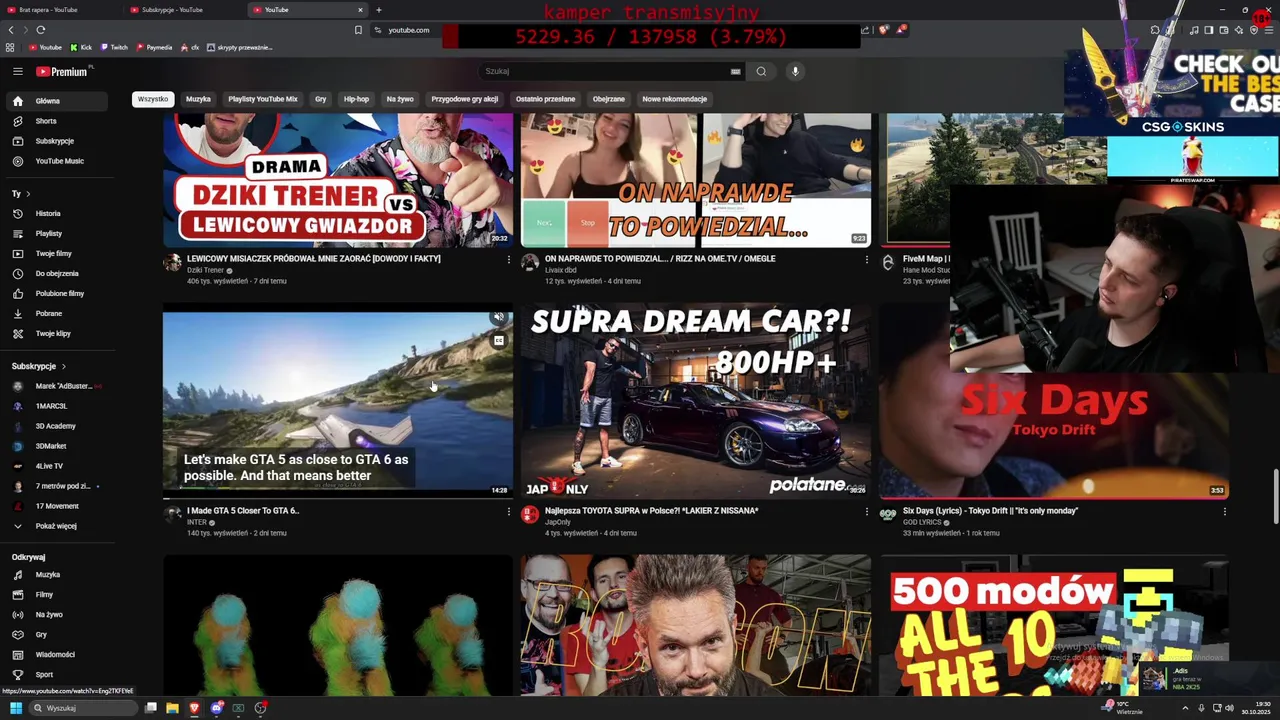Open the on-screen keyboard icon in search box

pyautogui.click(x=735, y=71)
